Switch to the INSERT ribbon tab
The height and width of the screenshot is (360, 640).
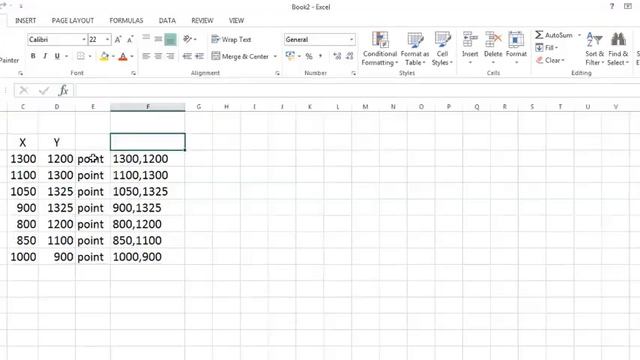[25, 20]
